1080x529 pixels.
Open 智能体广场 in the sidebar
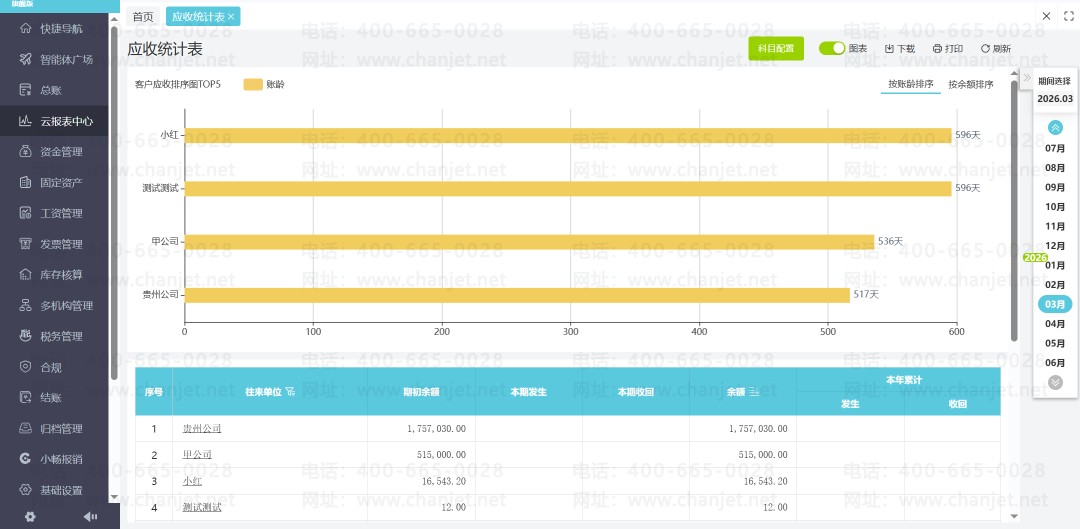coord(66,59)
